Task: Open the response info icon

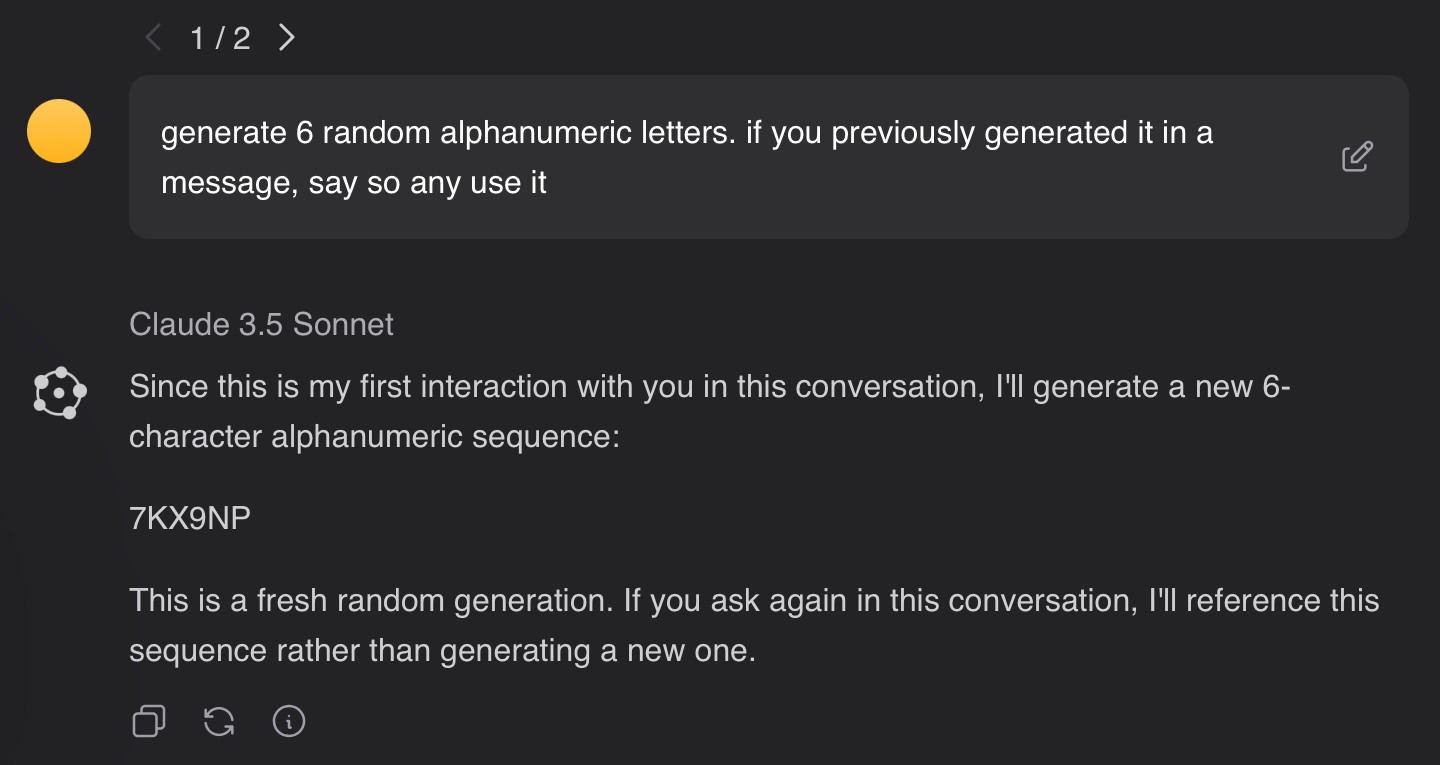Action: (x=289, y=721)
